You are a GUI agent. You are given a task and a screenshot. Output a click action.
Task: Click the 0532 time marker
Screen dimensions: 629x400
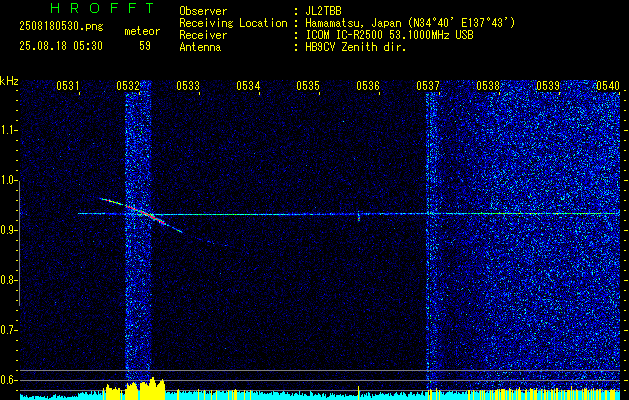(128, 85)
